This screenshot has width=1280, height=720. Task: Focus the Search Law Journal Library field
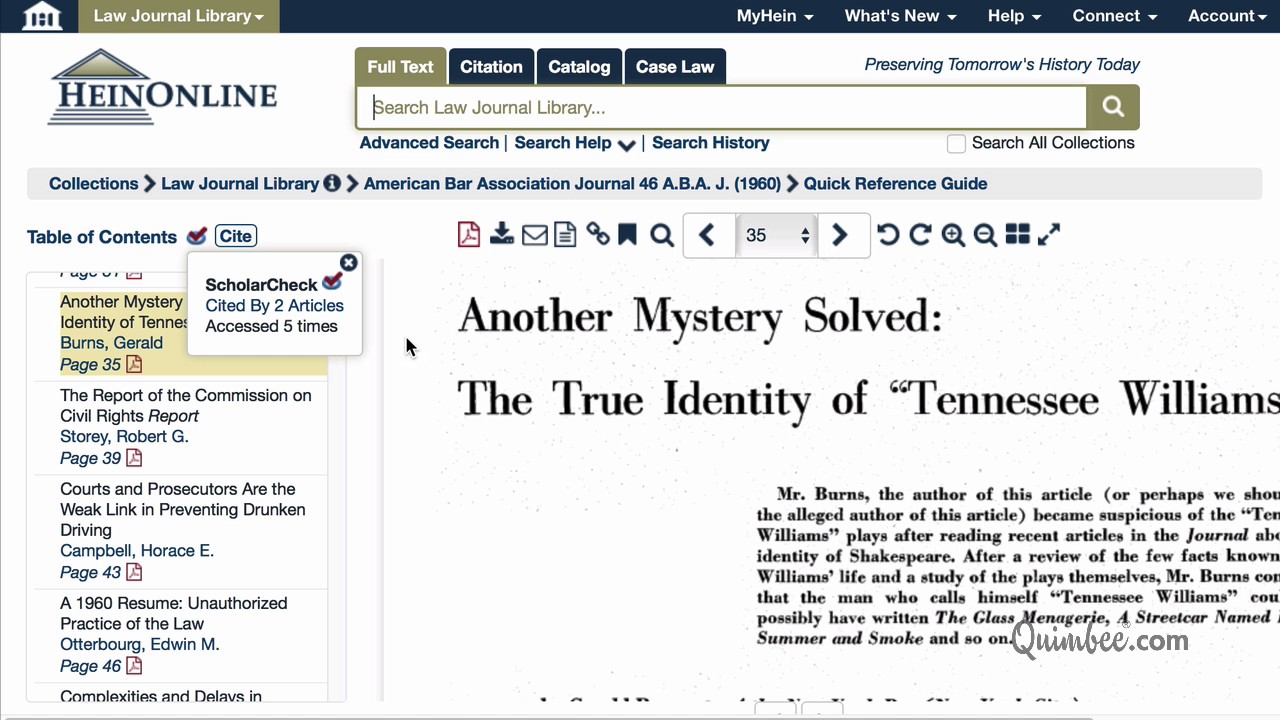click(x=722, y=107)
